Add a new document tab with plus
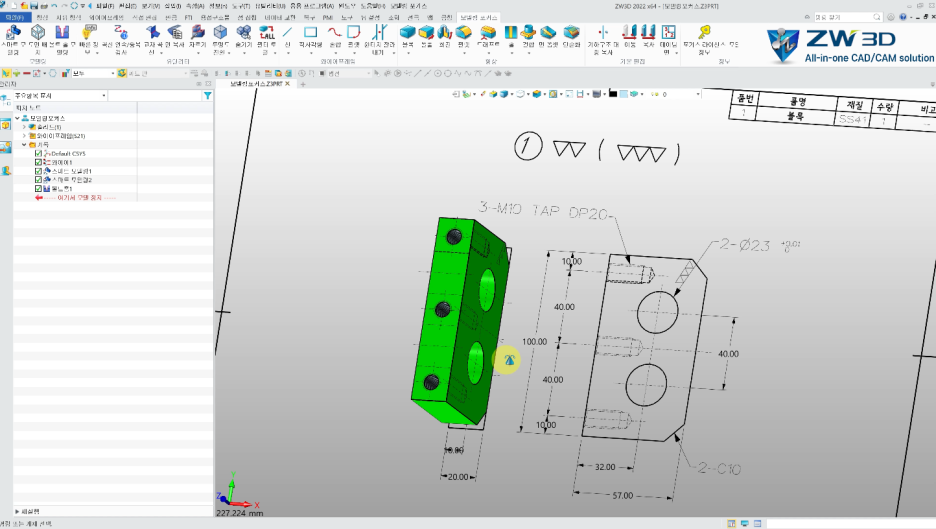936x529 pixels. tap(303, 84)
